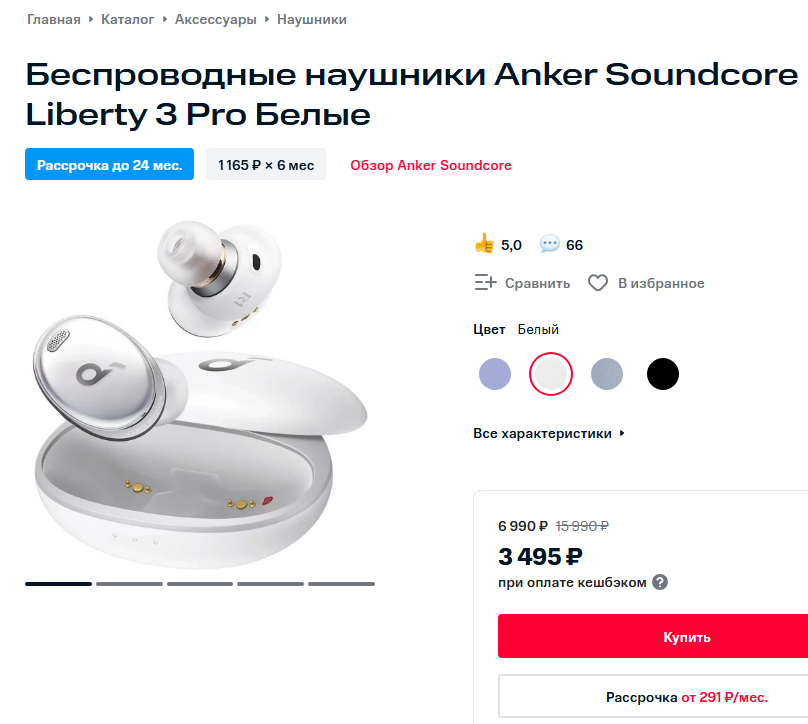Click the main earbuds product image

coord(200,394)
